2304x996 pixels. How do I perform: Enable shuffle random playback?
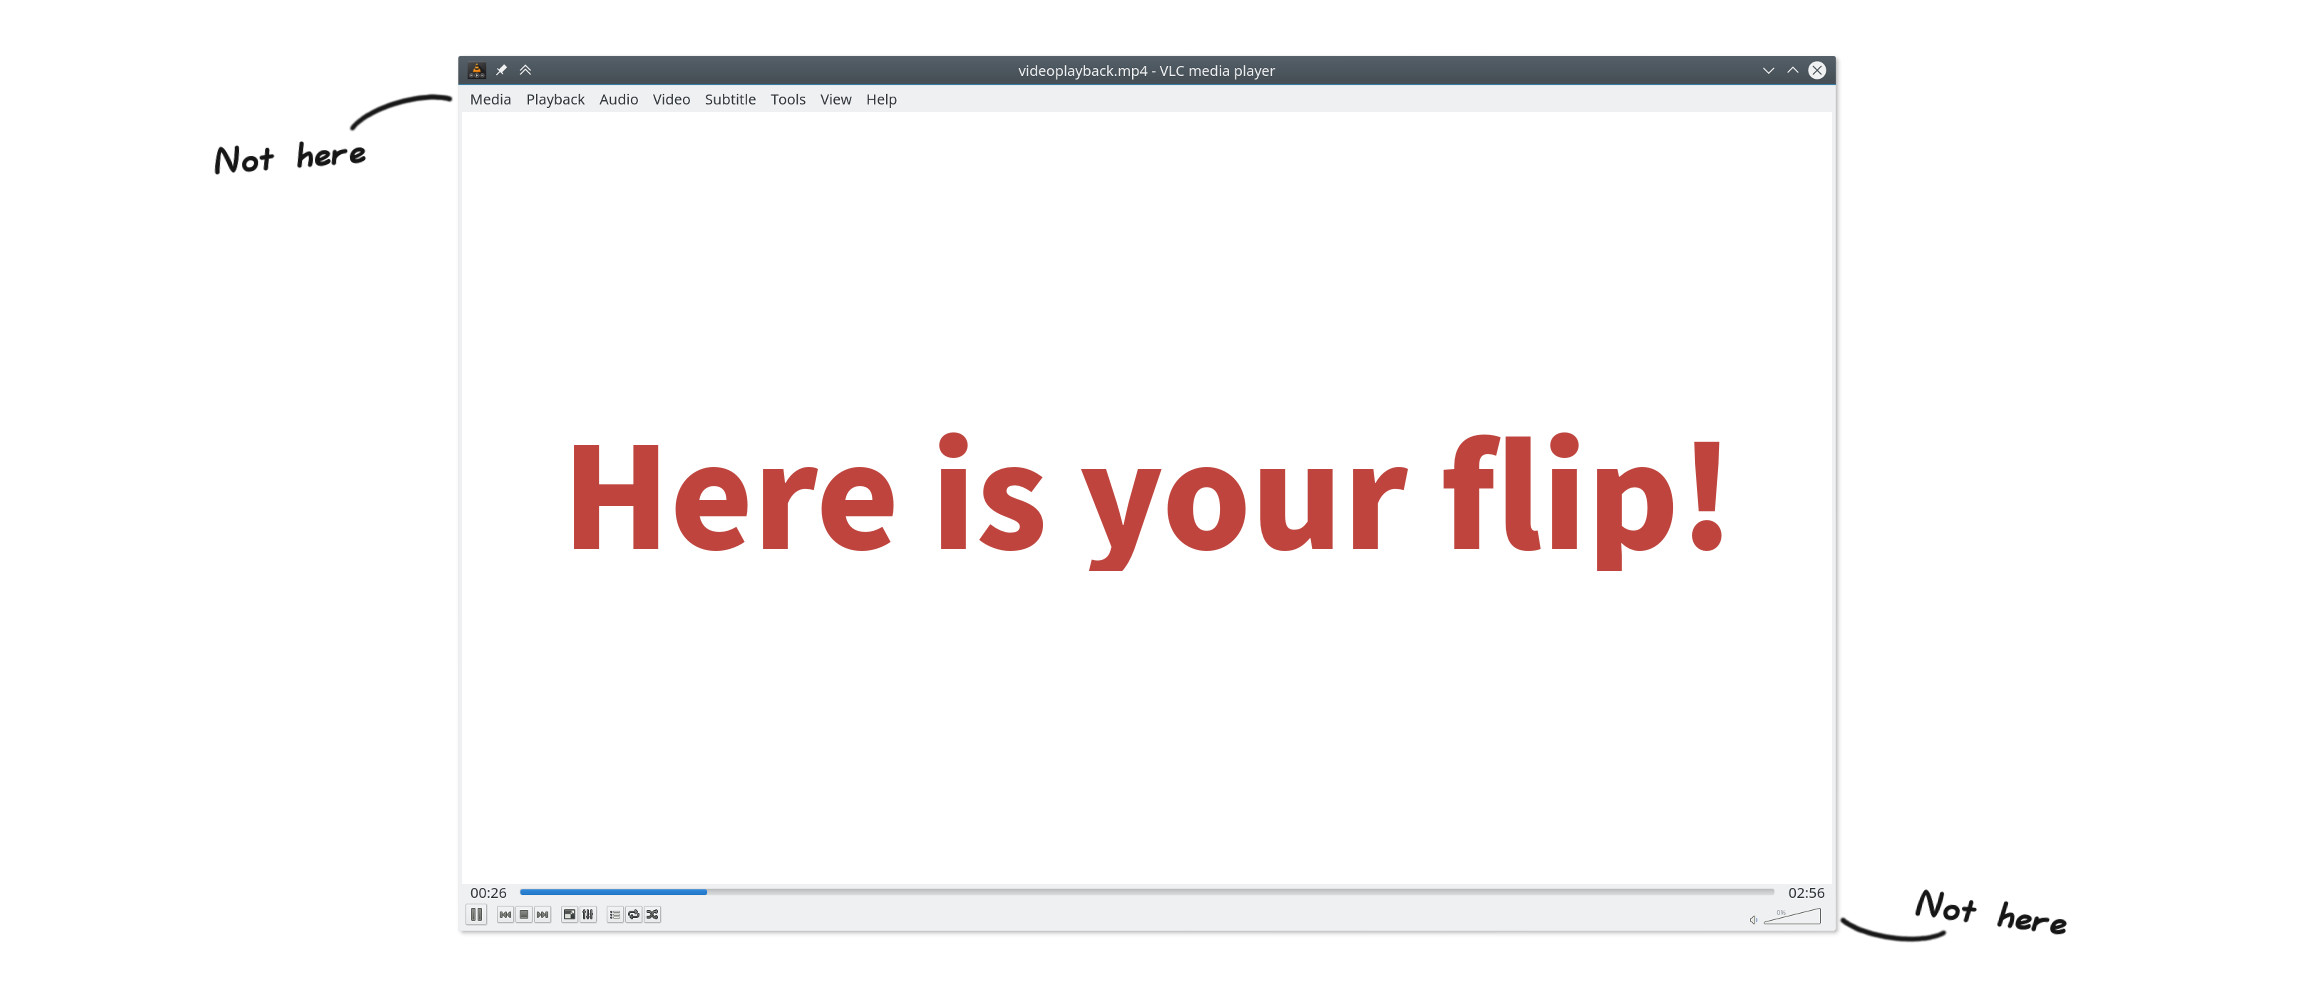[653, 915]
